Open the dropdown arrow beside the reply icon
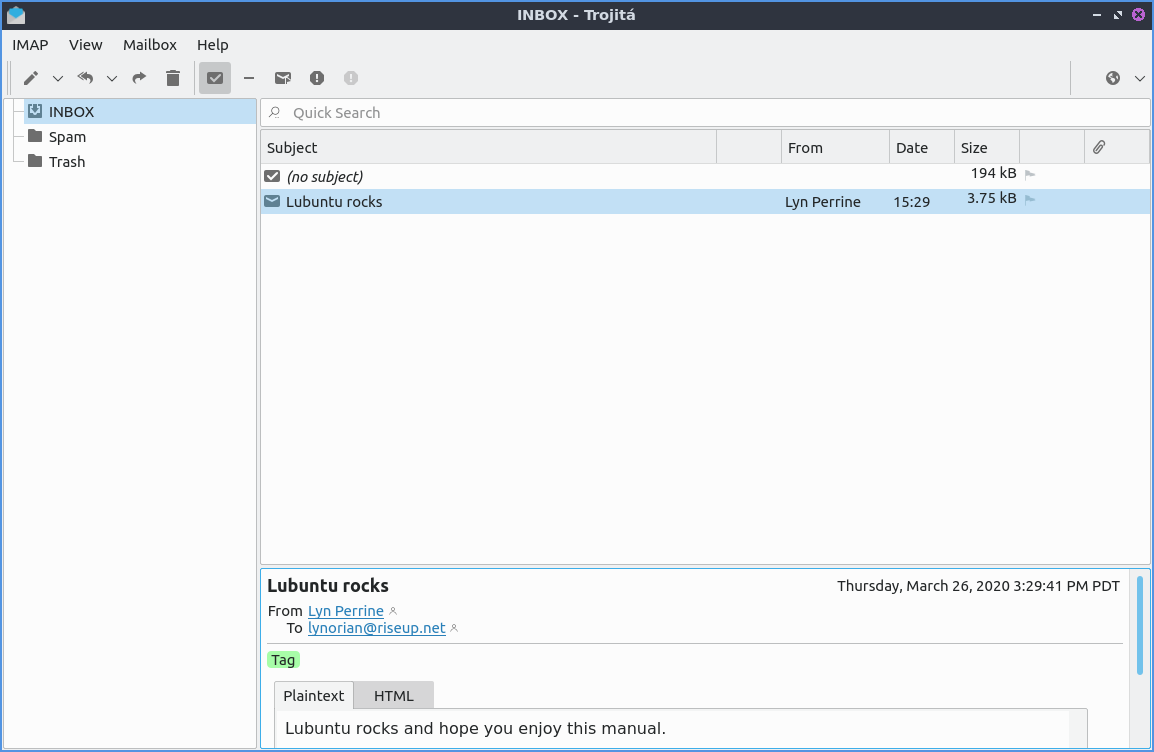 [x=112, y=78]
